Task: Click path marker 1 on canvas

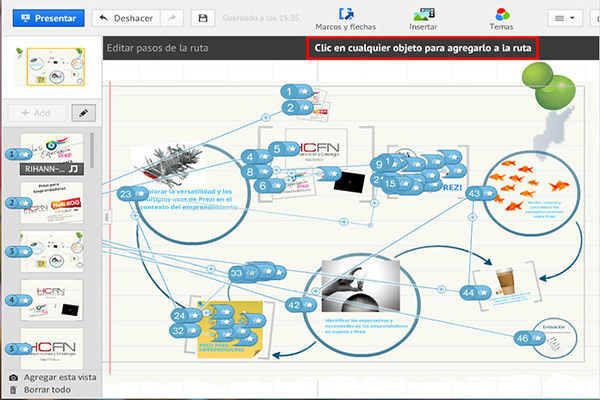Action: (296, 92)
